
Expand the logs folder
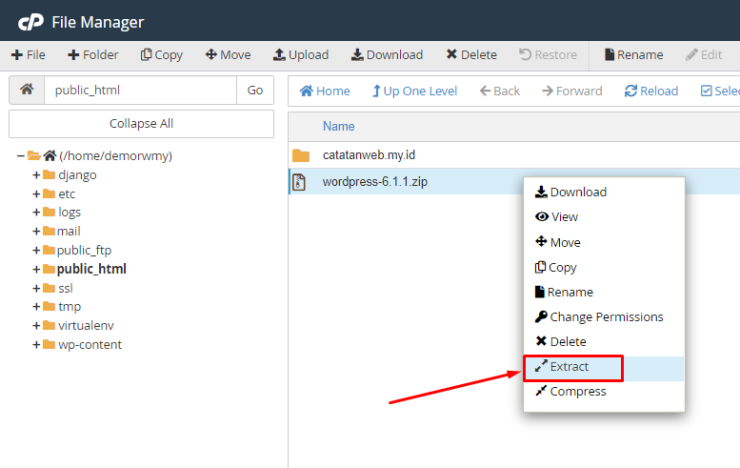(x=36, y=212)
